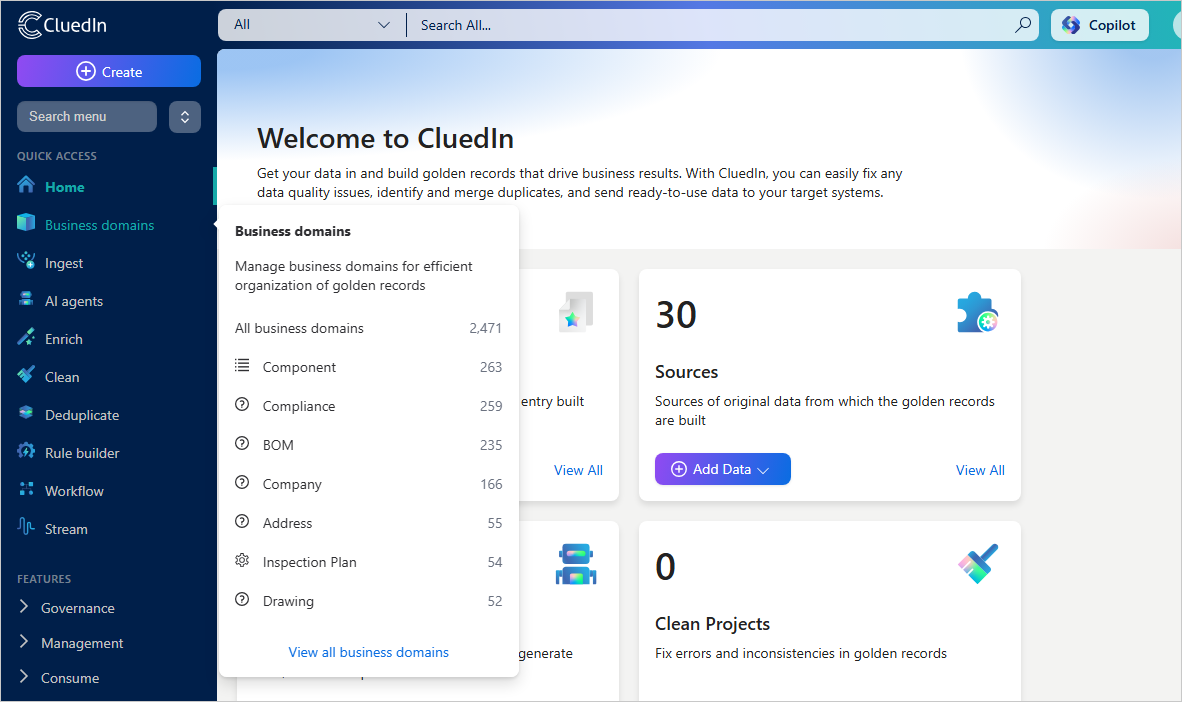Open the Rule builder menu item
Image resolution: width=1182 pixels, height=702 pixels.
tap(81, 453)
